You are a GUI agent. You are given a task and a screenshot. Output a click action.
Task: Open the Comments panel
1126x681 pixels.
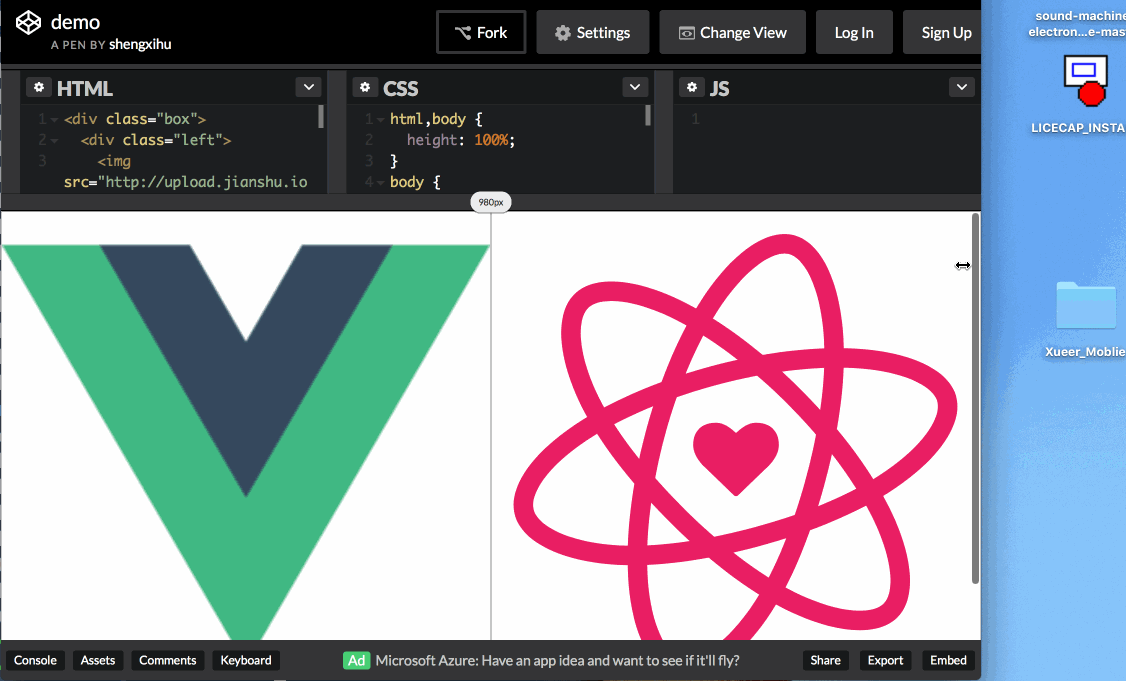(167, 660)
